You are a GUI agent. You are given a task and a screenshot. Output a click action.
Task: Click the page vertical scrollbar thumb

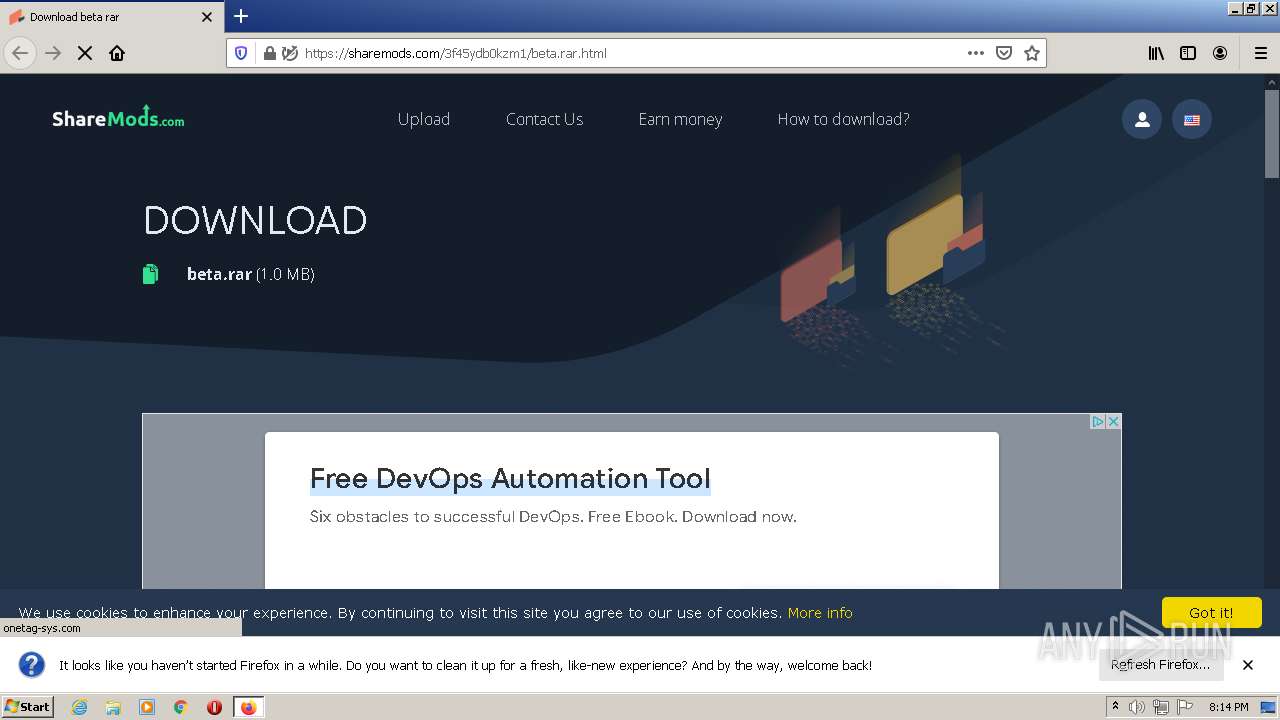point(1272,134)
